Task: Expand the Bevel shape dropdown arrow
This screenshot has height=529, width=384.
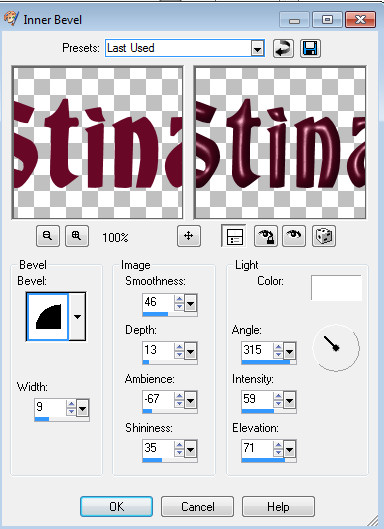Action: pos(77,317)
